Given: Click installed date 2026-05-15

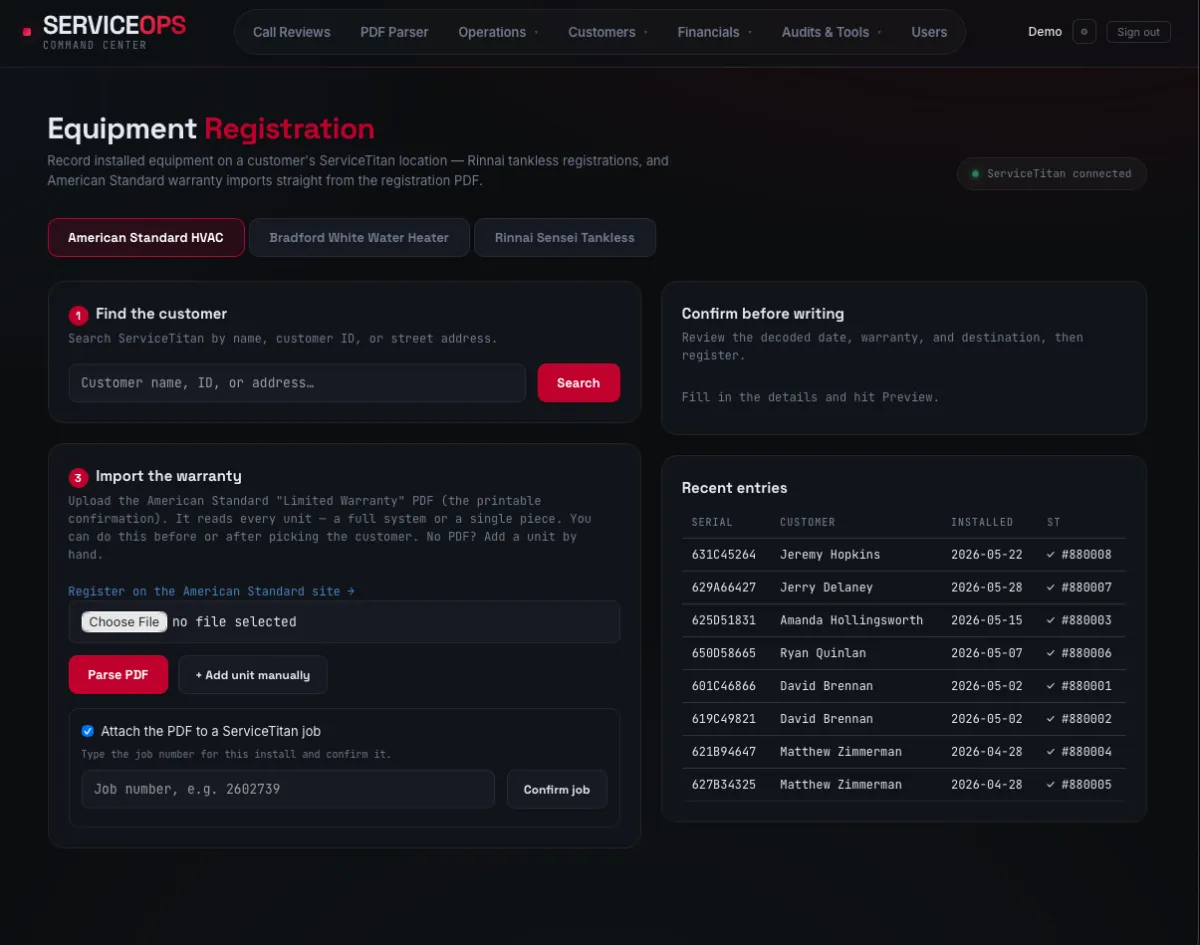Looking at the screenshot, I should tap(986, 620).
